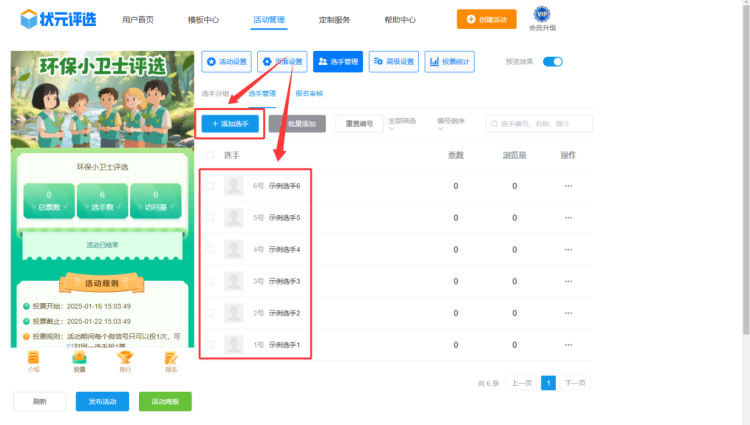The image size is (750, 425).
Task: Open the 排行 trophy icon
Action: 125,358
